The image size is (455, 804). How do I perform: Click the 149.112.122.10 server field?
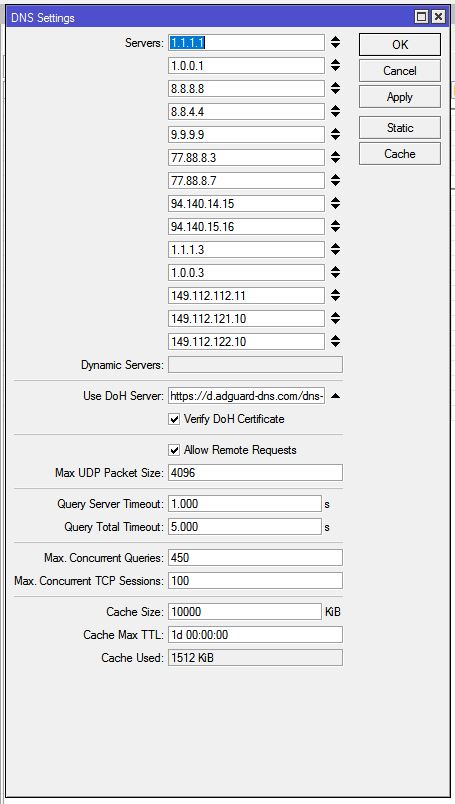246,341
